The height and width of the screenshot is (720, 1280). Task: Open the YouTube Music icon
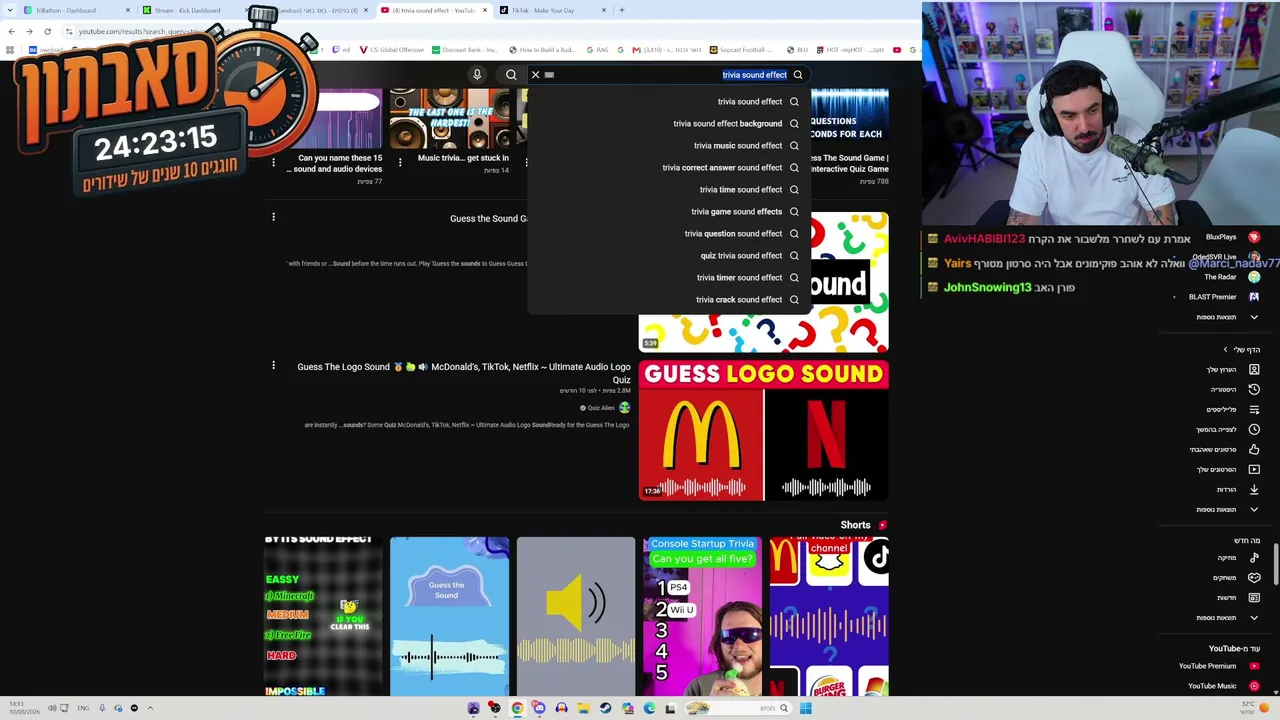(x=1254, y=686)
